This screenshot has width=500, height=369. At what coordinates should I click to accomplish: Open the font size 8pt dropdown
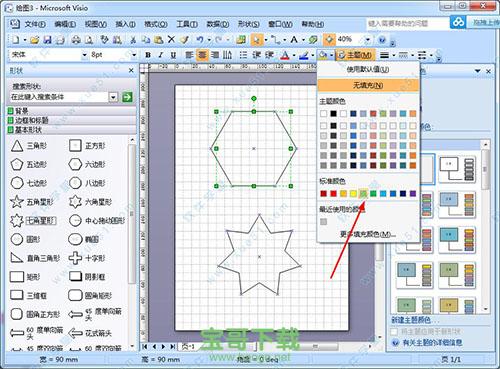pyautogui.click(x=134, y=55)
